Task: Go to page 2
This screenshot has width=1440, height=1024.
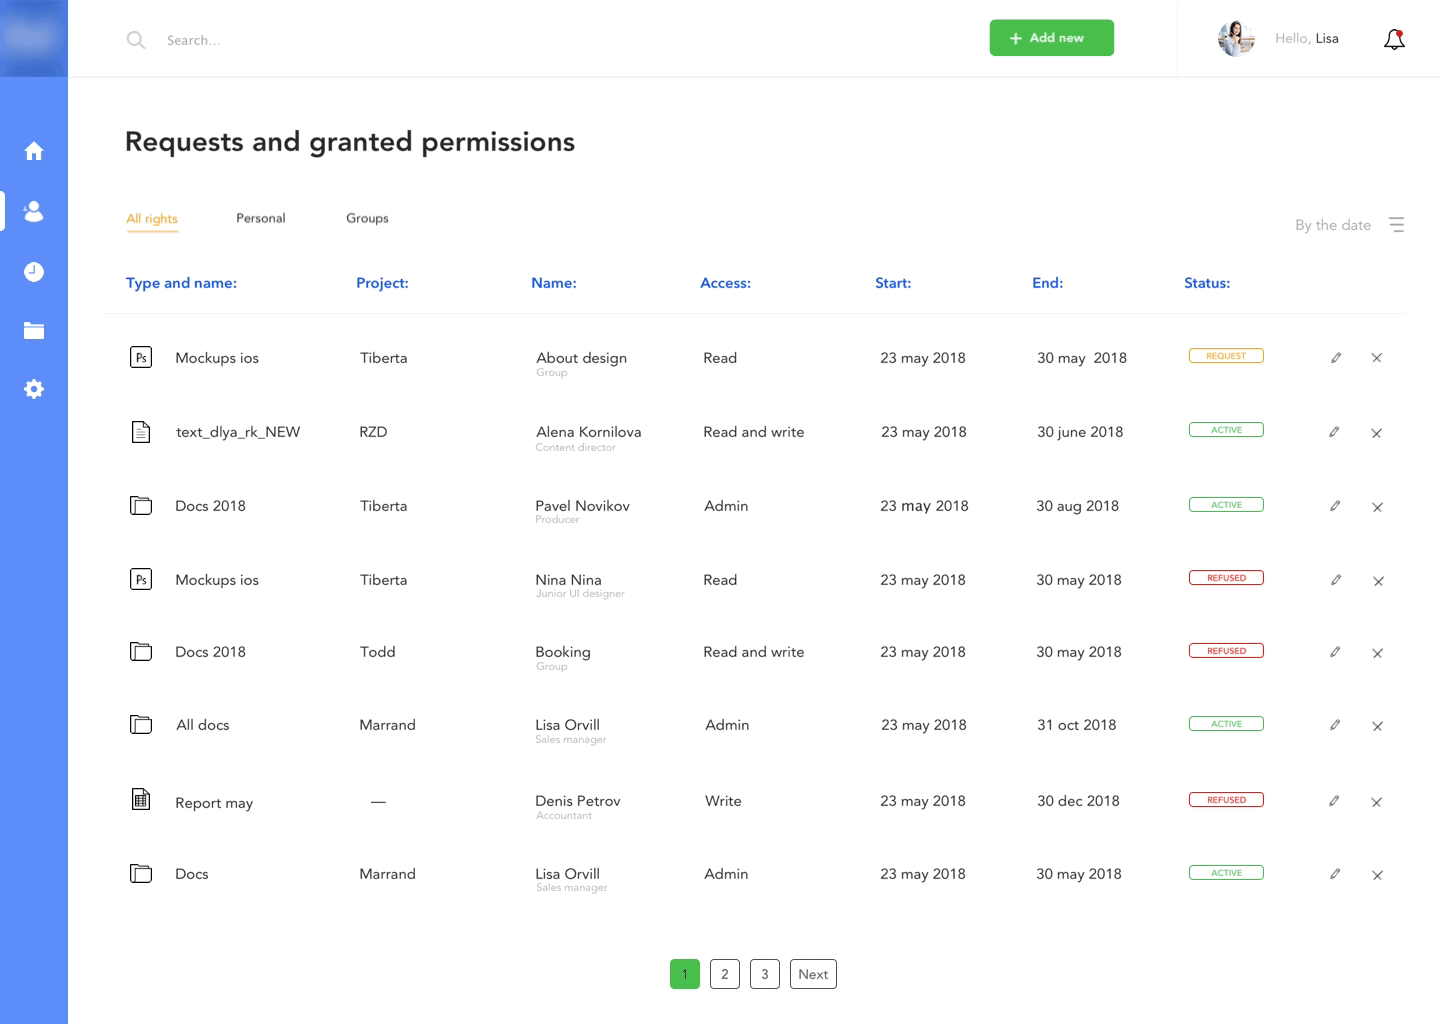Action: (x=725, y=974)
